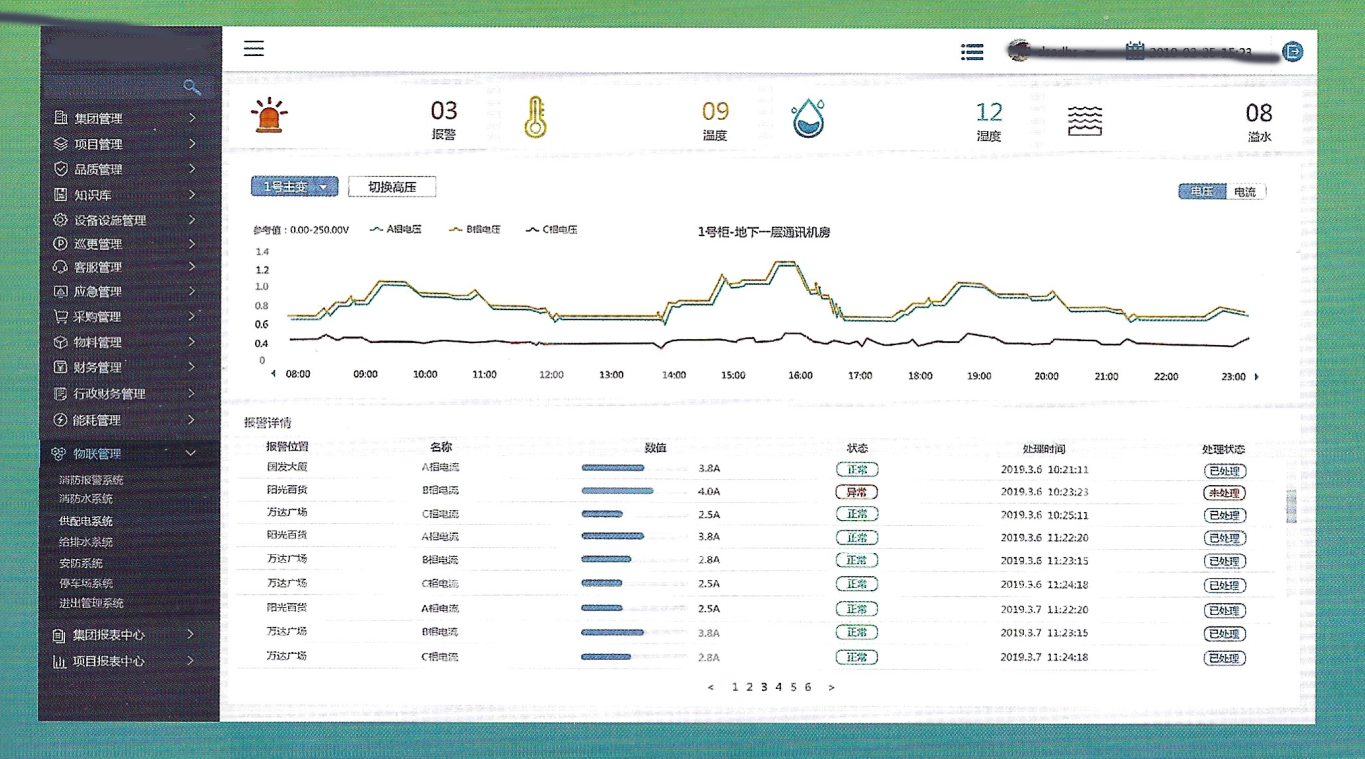1365x759 pixels.
Task: Expand the 集团管理 chevron
Action: 192,118
